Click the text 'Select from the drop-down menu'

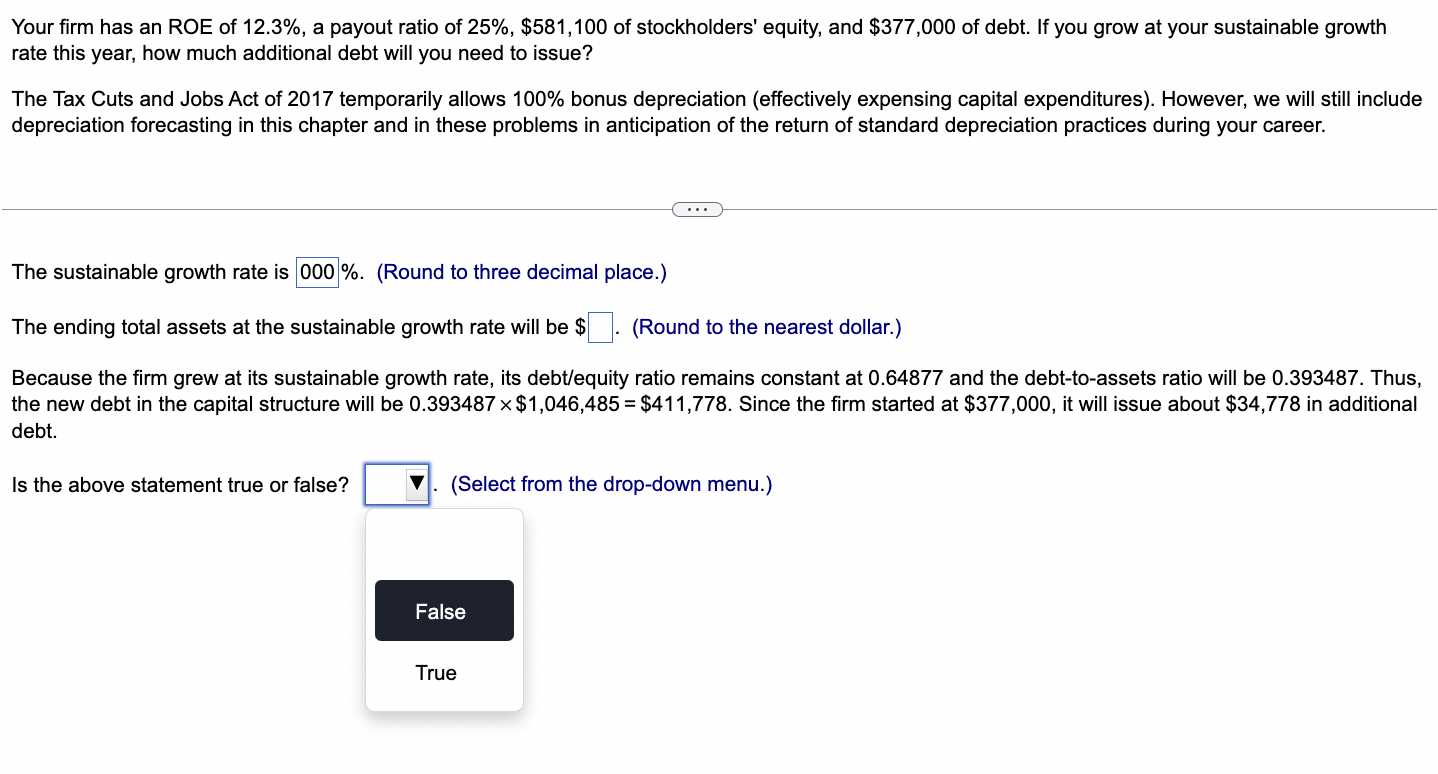tap(611, 484)
